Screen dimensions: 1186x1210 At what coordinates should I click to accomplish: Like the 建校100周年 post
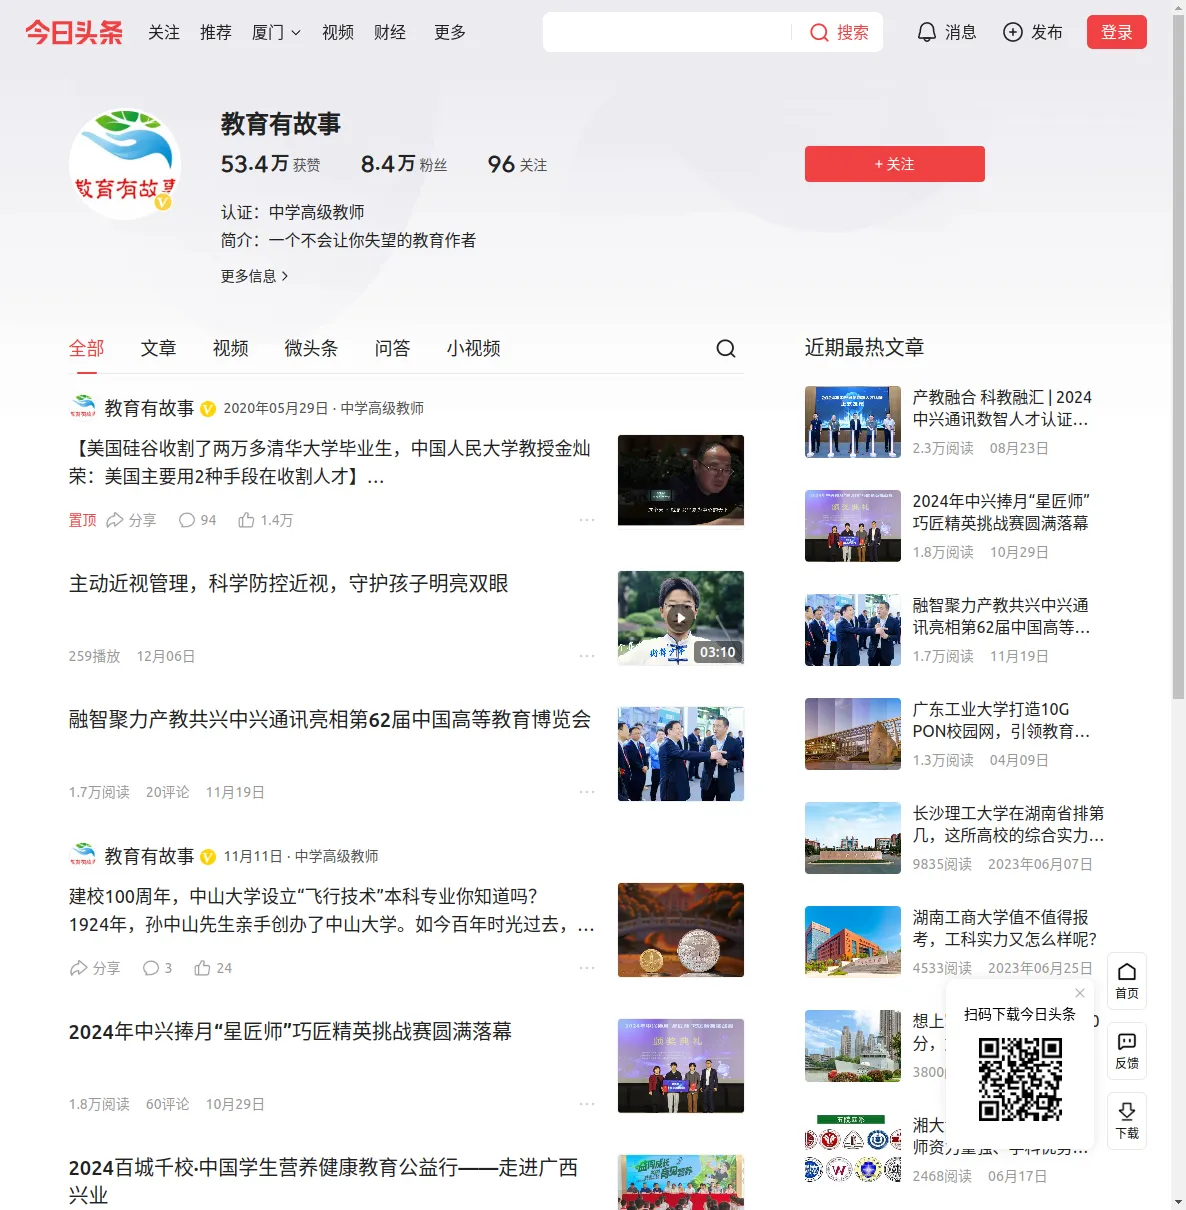(213, 968)
